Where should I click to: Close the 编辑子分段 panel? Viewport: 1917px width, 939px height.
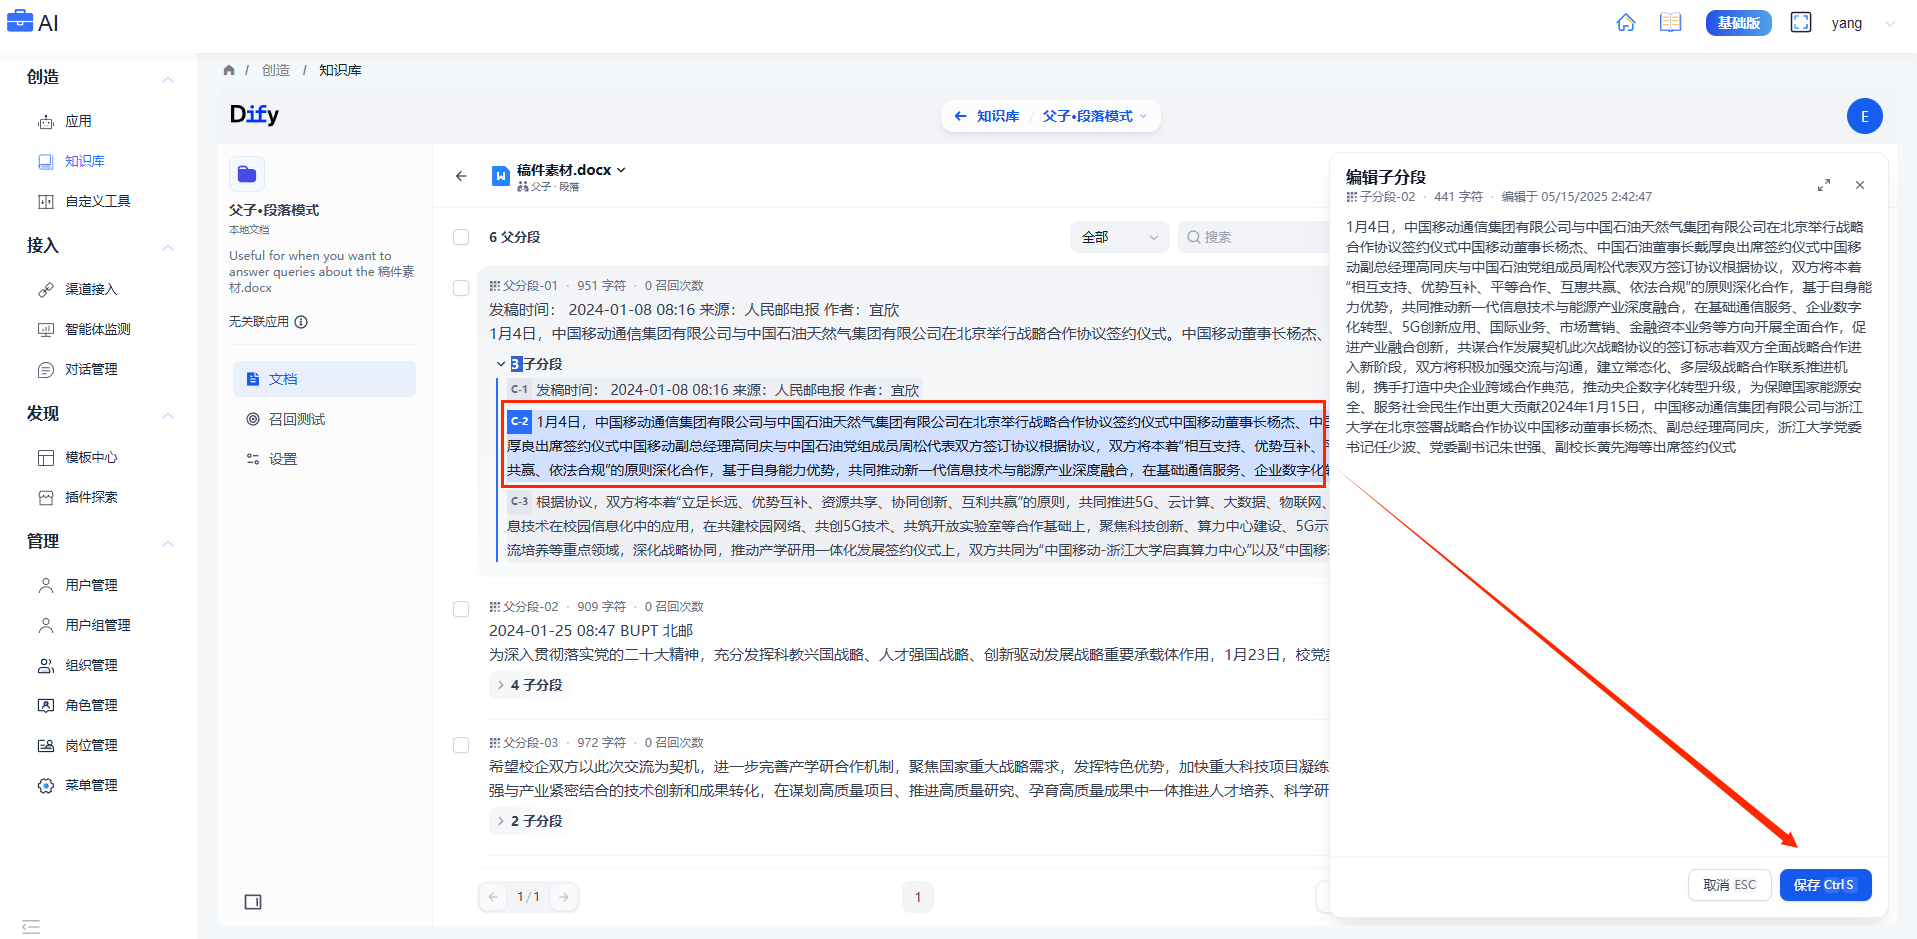click(1860, 185)
